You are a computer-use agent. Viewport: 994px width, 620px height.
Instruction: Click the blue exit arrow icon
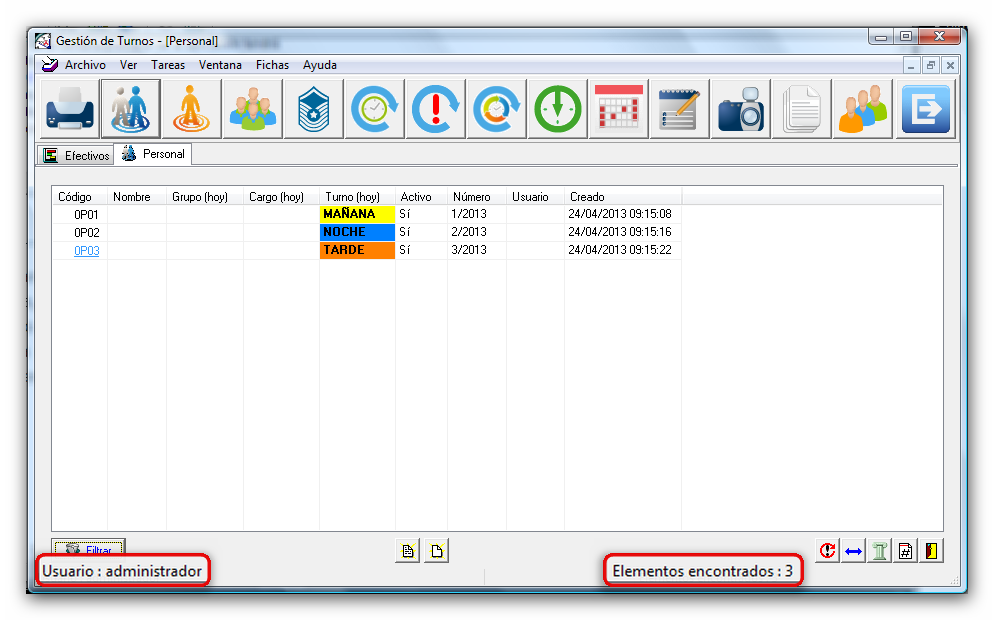pyautogui.click(x=925, y=109)
